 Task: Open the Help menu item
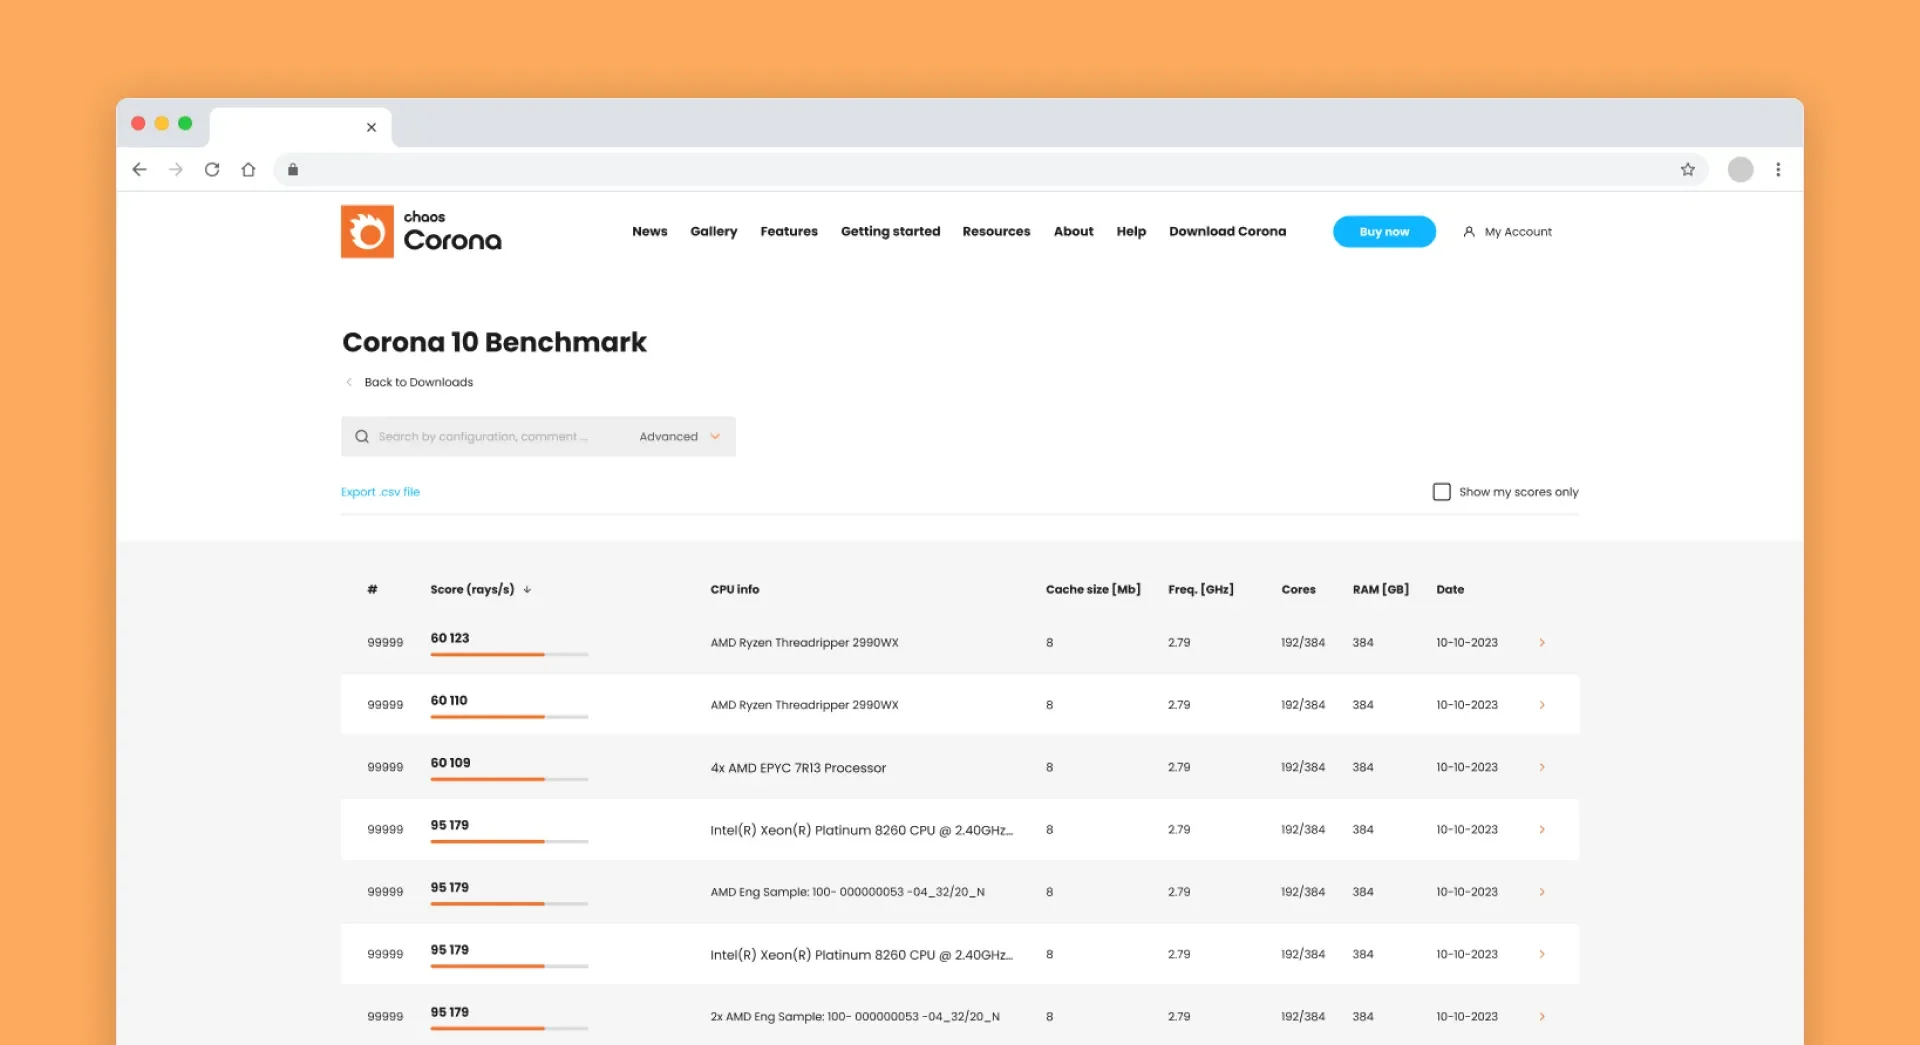1131,231
